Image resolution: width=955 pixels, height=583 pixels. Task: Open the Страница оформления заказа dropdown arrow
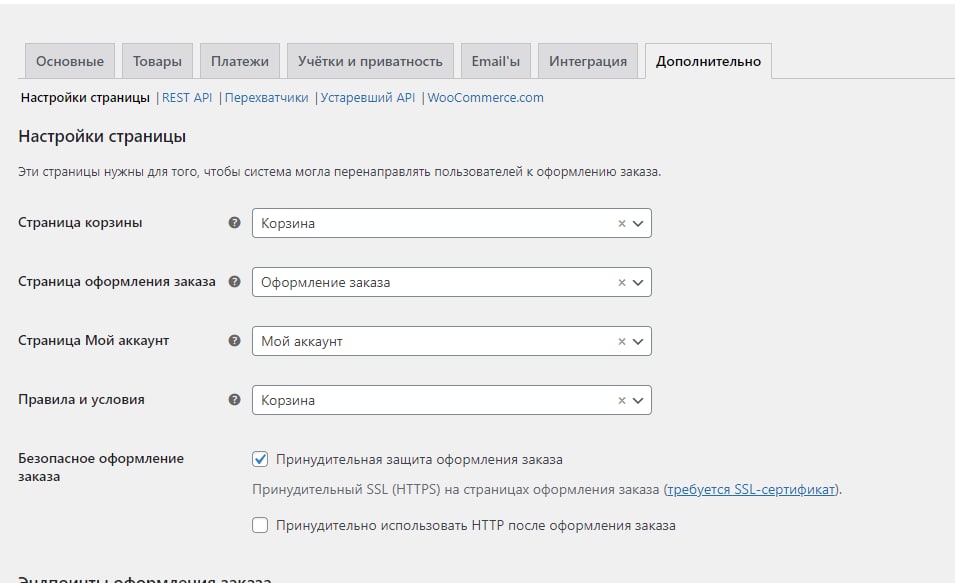pyautogui.click(x=639, y=283)
